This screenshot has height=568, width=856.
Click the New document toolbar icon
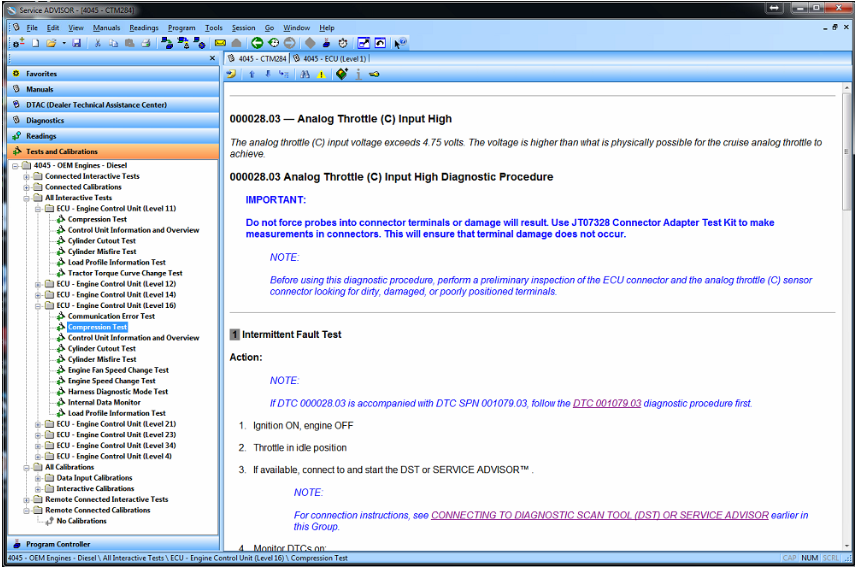click(35, 43)
